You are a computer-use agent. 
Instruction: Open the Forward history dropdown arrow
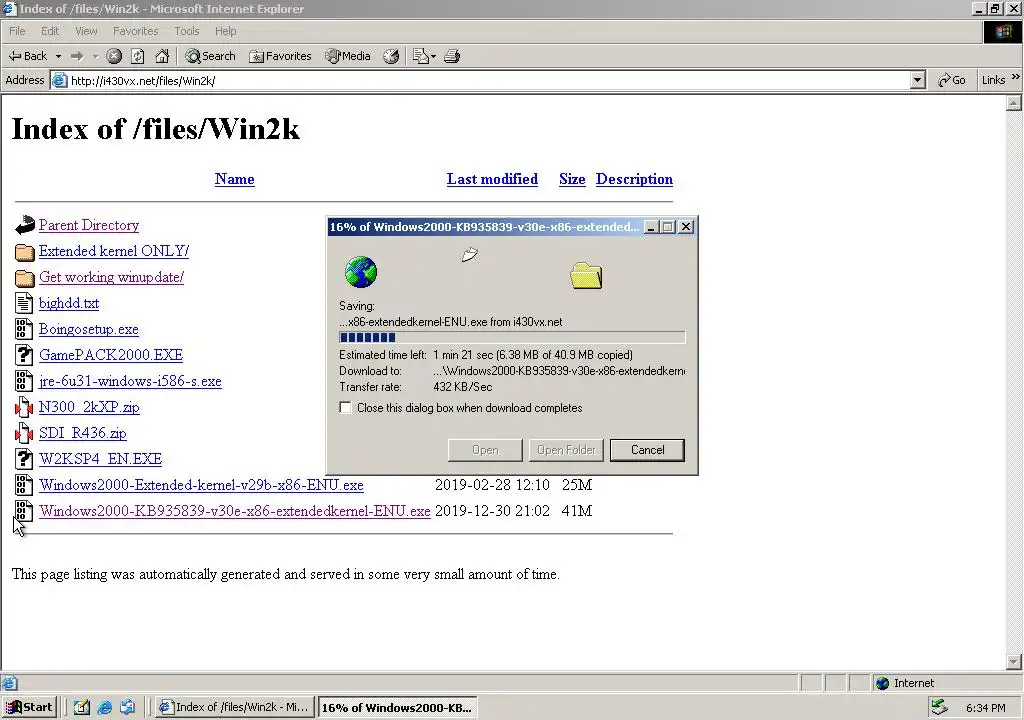point(95,56)
